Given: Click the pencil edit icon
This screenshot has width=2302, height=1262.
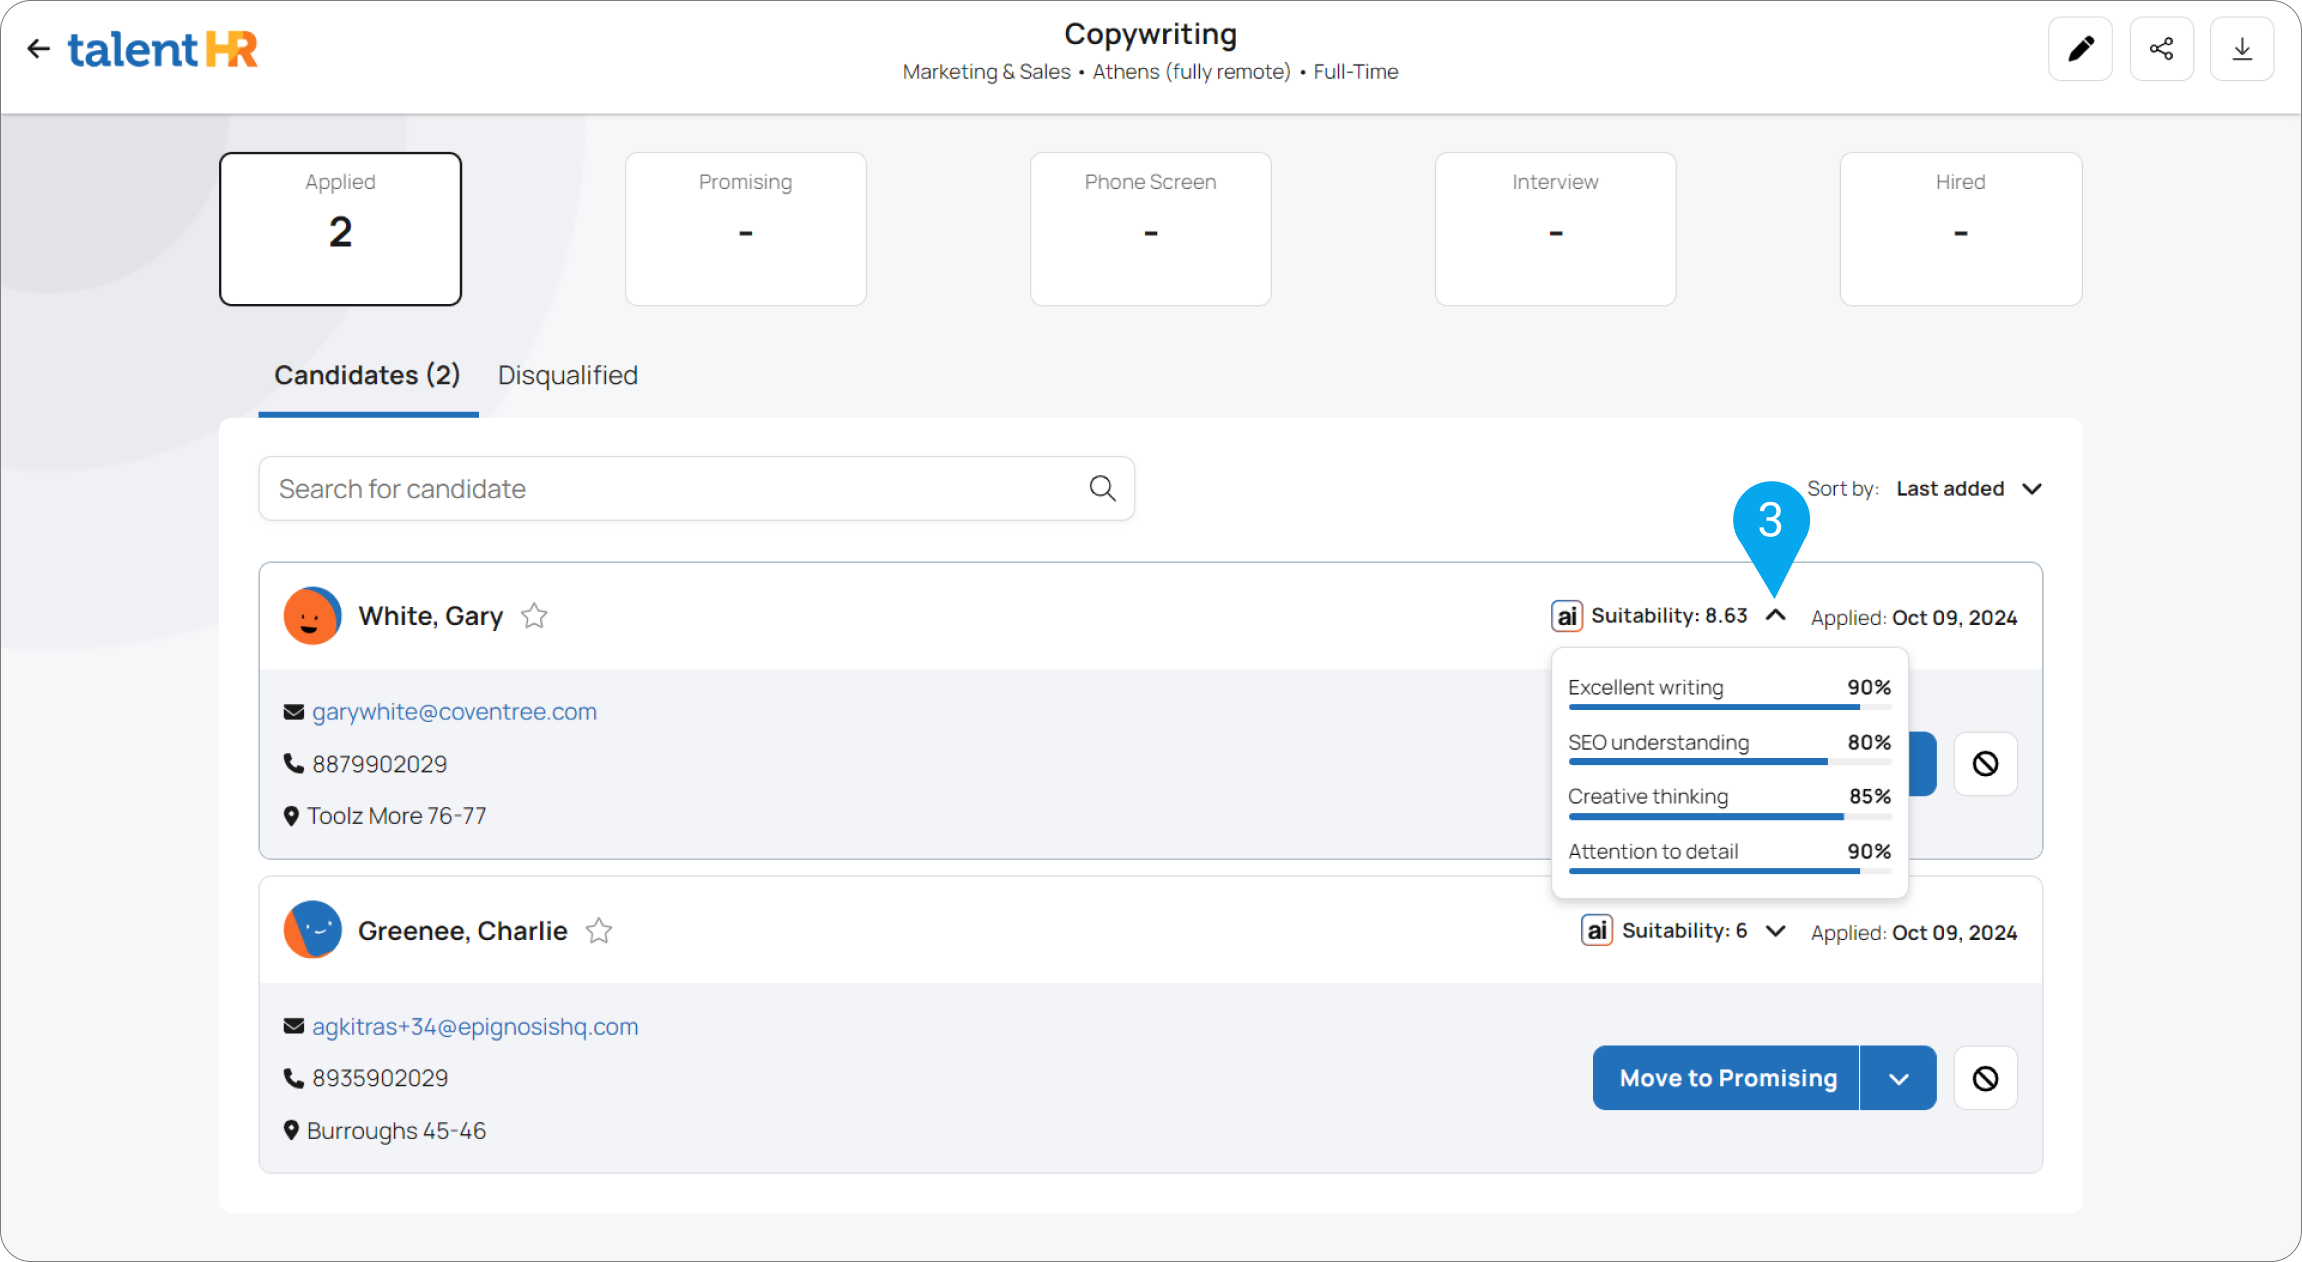Looking at the screenshot, I should (x=2080, y=49).
